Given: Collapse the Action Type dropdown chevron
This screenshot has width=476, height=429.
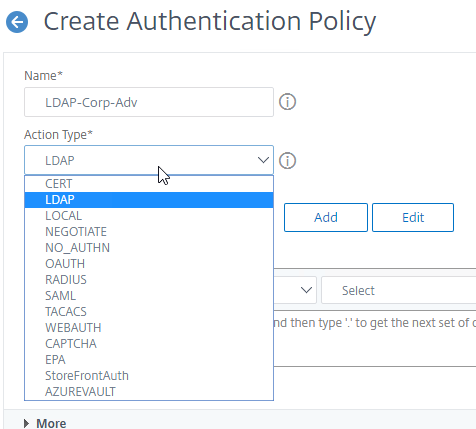Looking at the screenshot, I should coord(263,160).
